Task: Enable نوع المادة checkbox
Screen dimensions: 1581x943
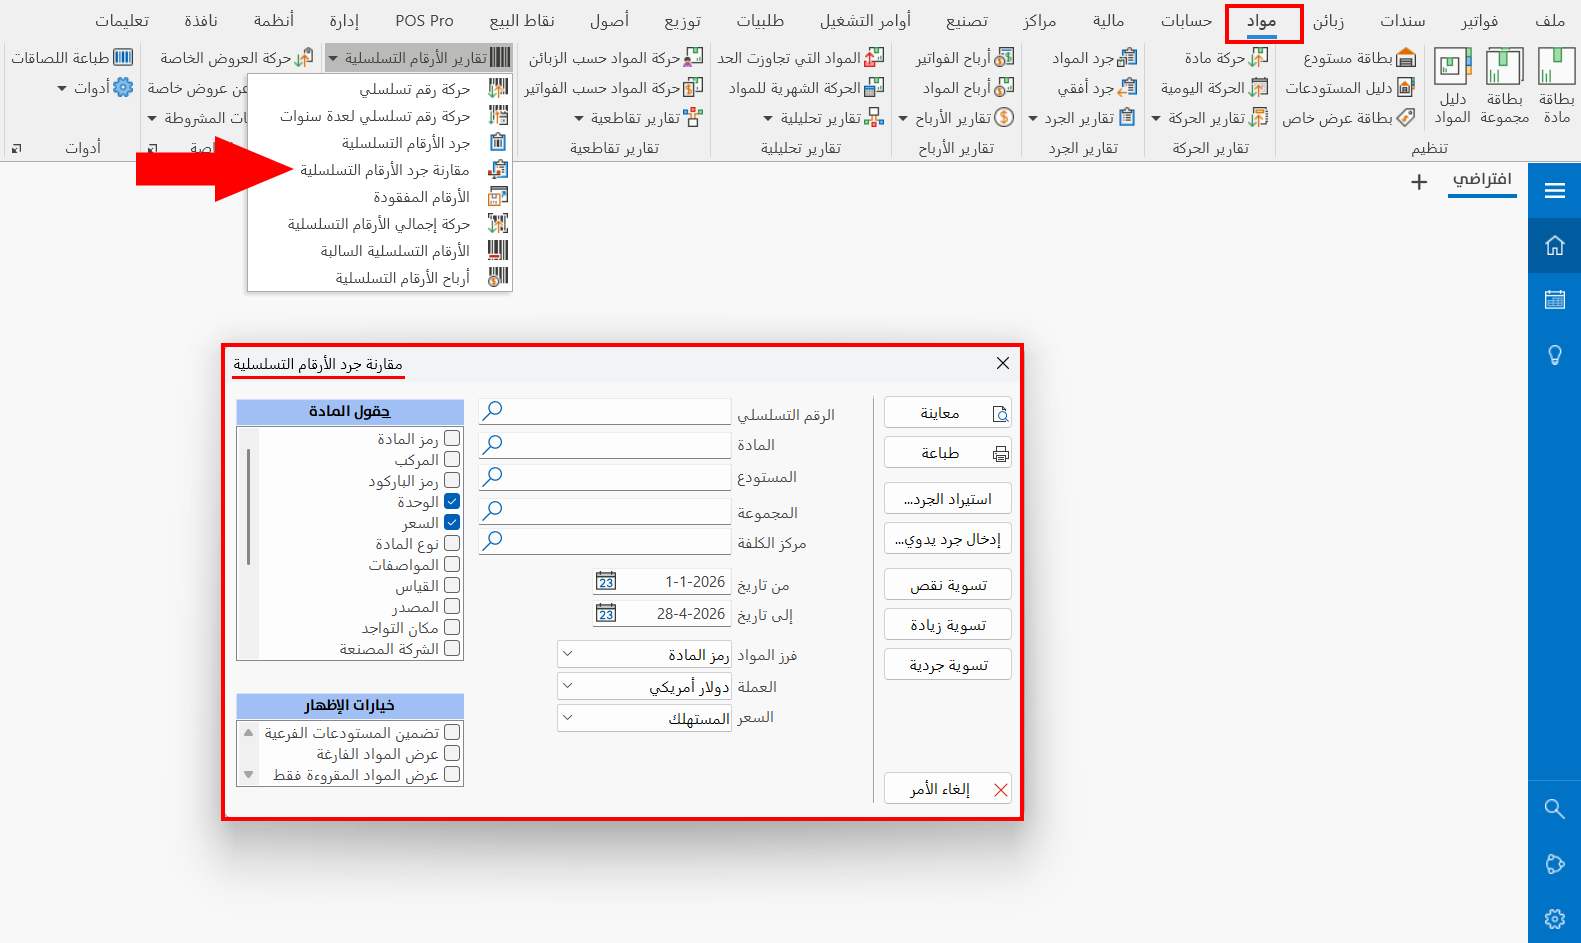Action: click(x=452, y=543)
